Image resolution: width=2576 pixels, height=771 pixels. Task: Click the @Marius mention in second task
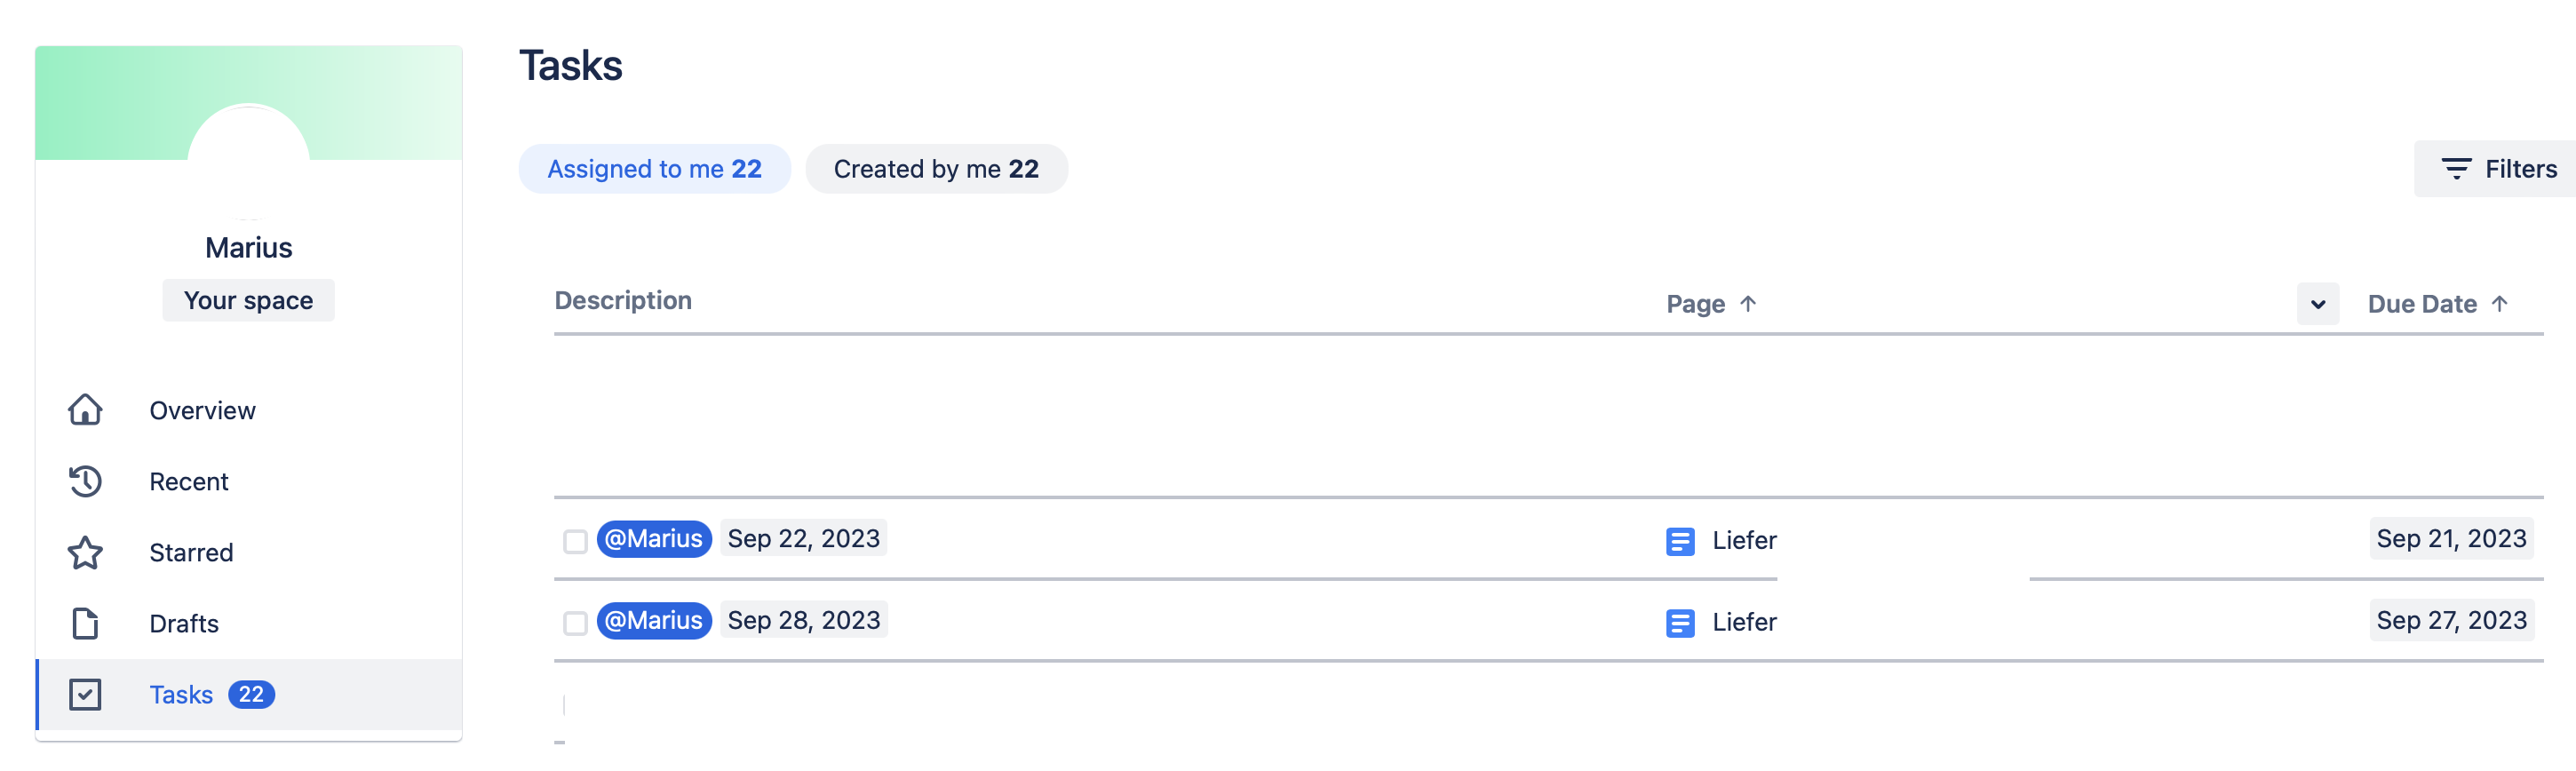[654, 620]
